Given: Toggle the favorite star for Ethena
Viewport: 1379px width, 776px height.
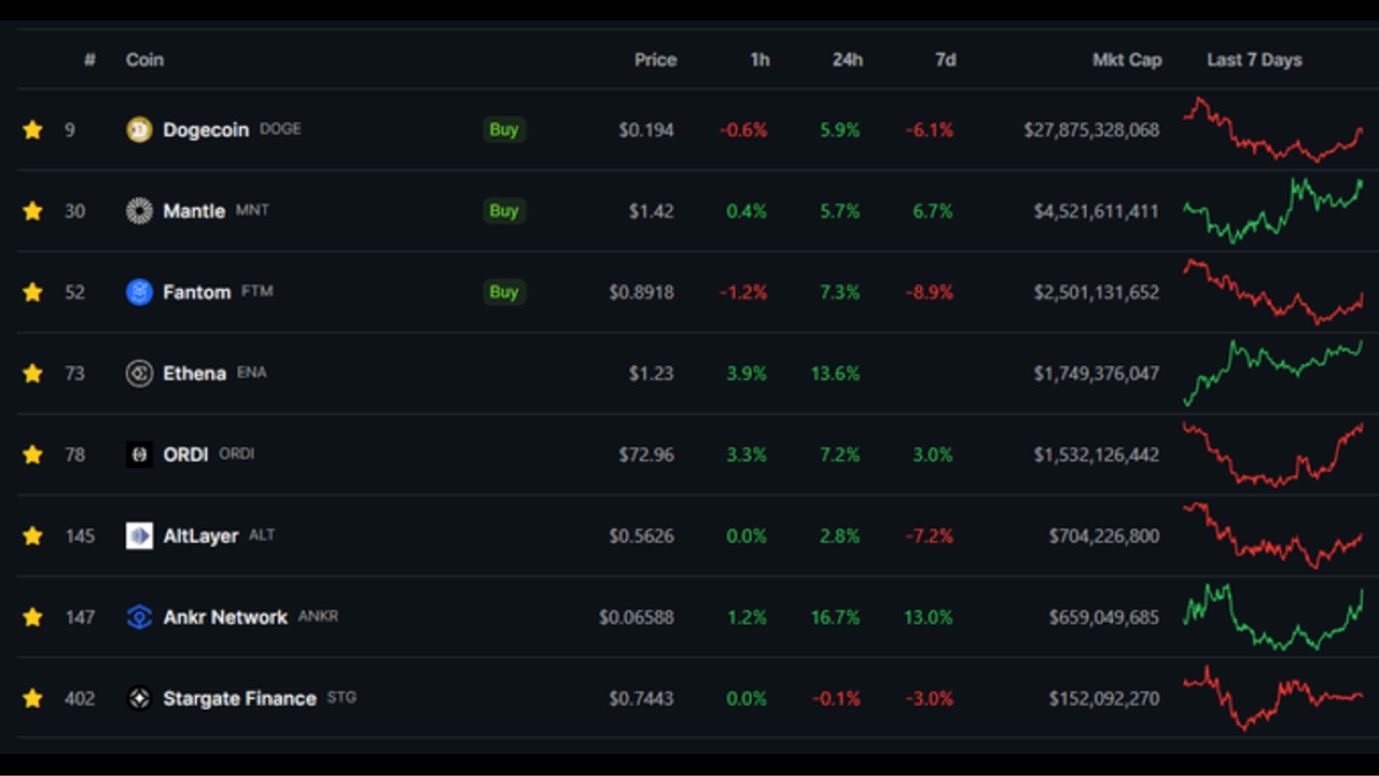Looking at the screenshot, I should pyautogui.click(x=33, y=373).
